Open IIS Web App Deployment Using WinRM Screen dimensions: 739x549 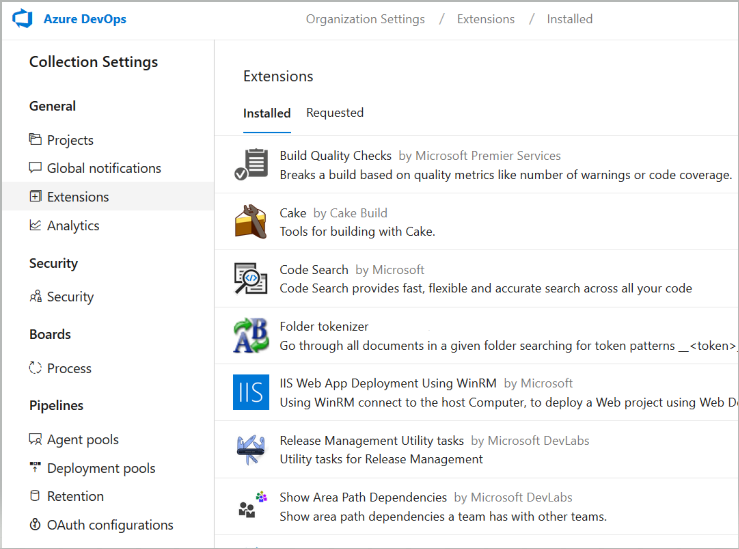coord(388,383)
